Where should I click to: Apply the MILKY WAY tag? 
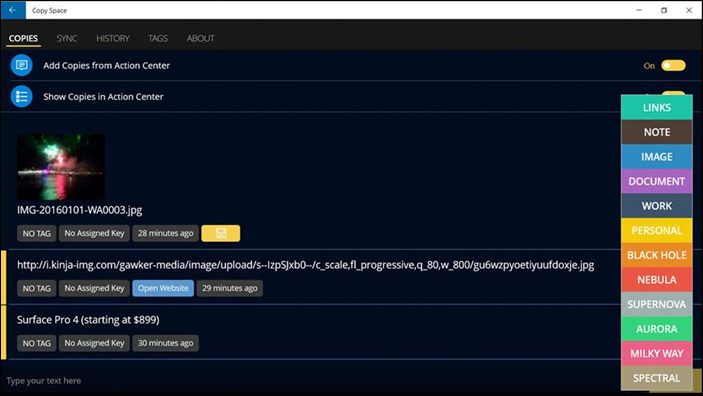click(657, 354)
